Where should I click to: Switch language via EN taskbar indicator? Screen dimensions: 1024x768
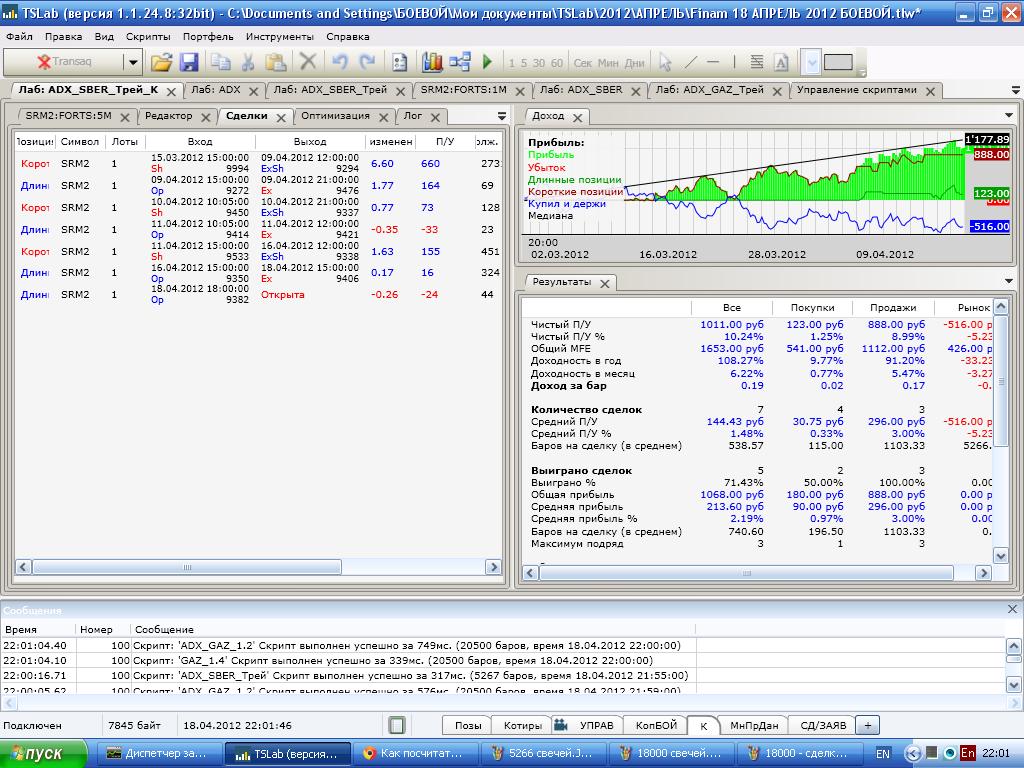coord(882,754)
